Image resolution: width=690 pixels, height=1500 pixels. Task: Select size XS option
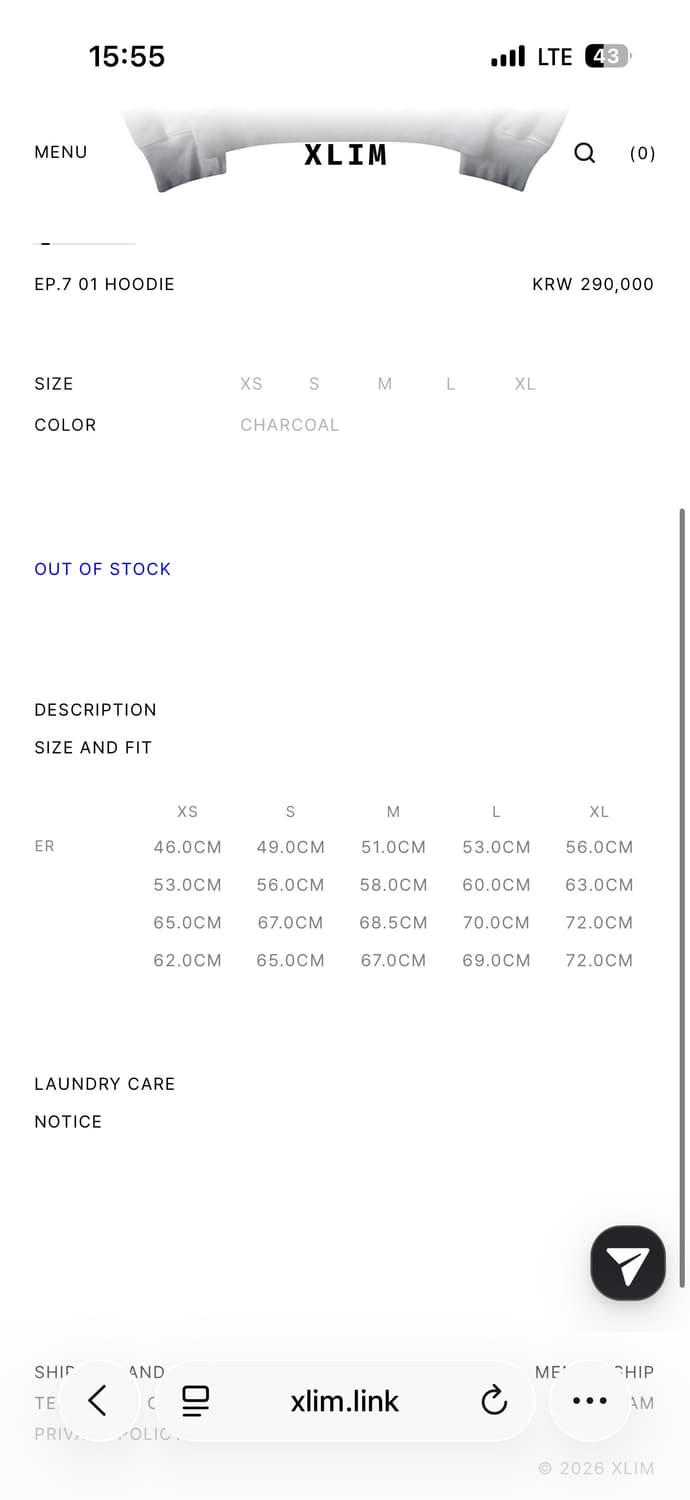pyautogui.click(x=251, y=384)
